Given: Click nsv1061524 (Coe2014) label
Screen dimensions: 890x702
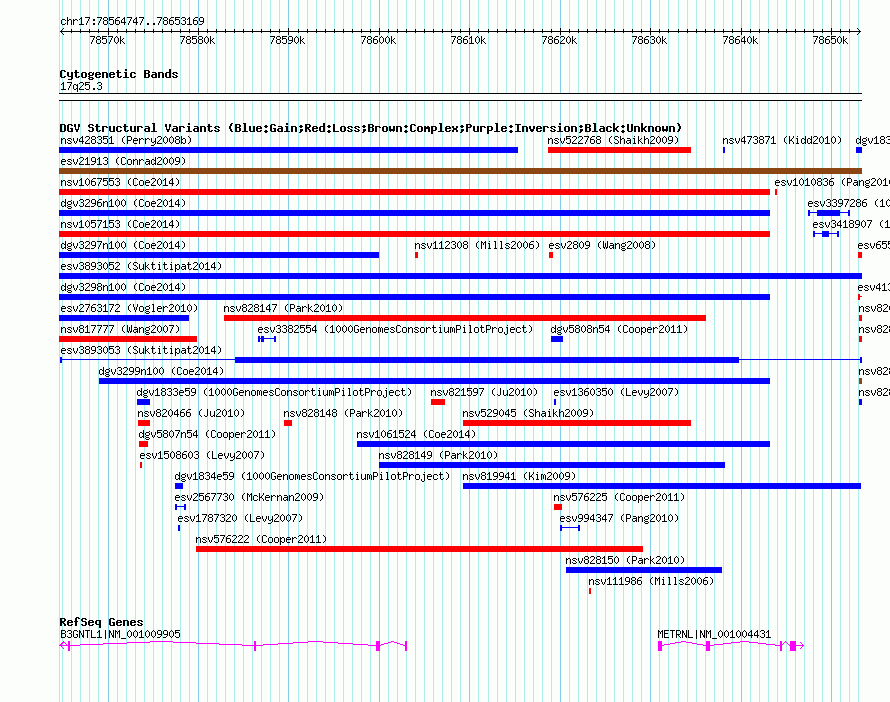Looking at the screenshot, I should 416,434.
